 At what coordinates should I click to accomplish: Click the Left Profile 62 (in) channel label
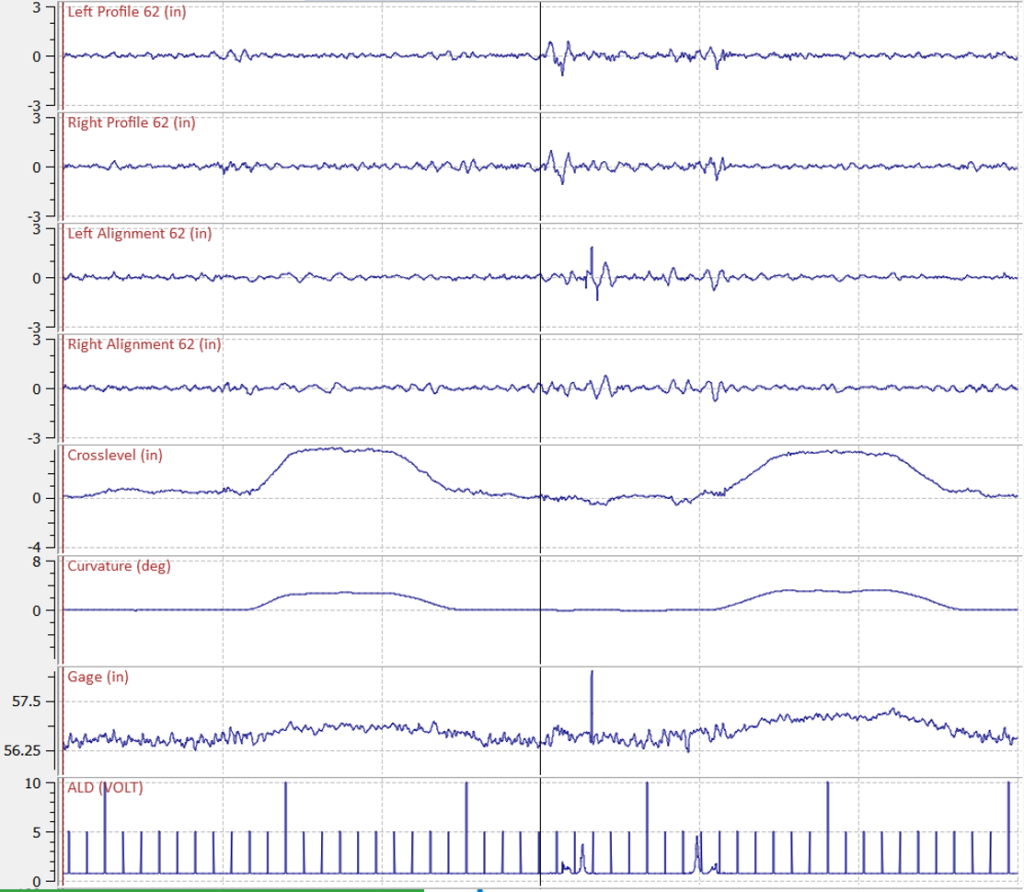pos(127,12)
